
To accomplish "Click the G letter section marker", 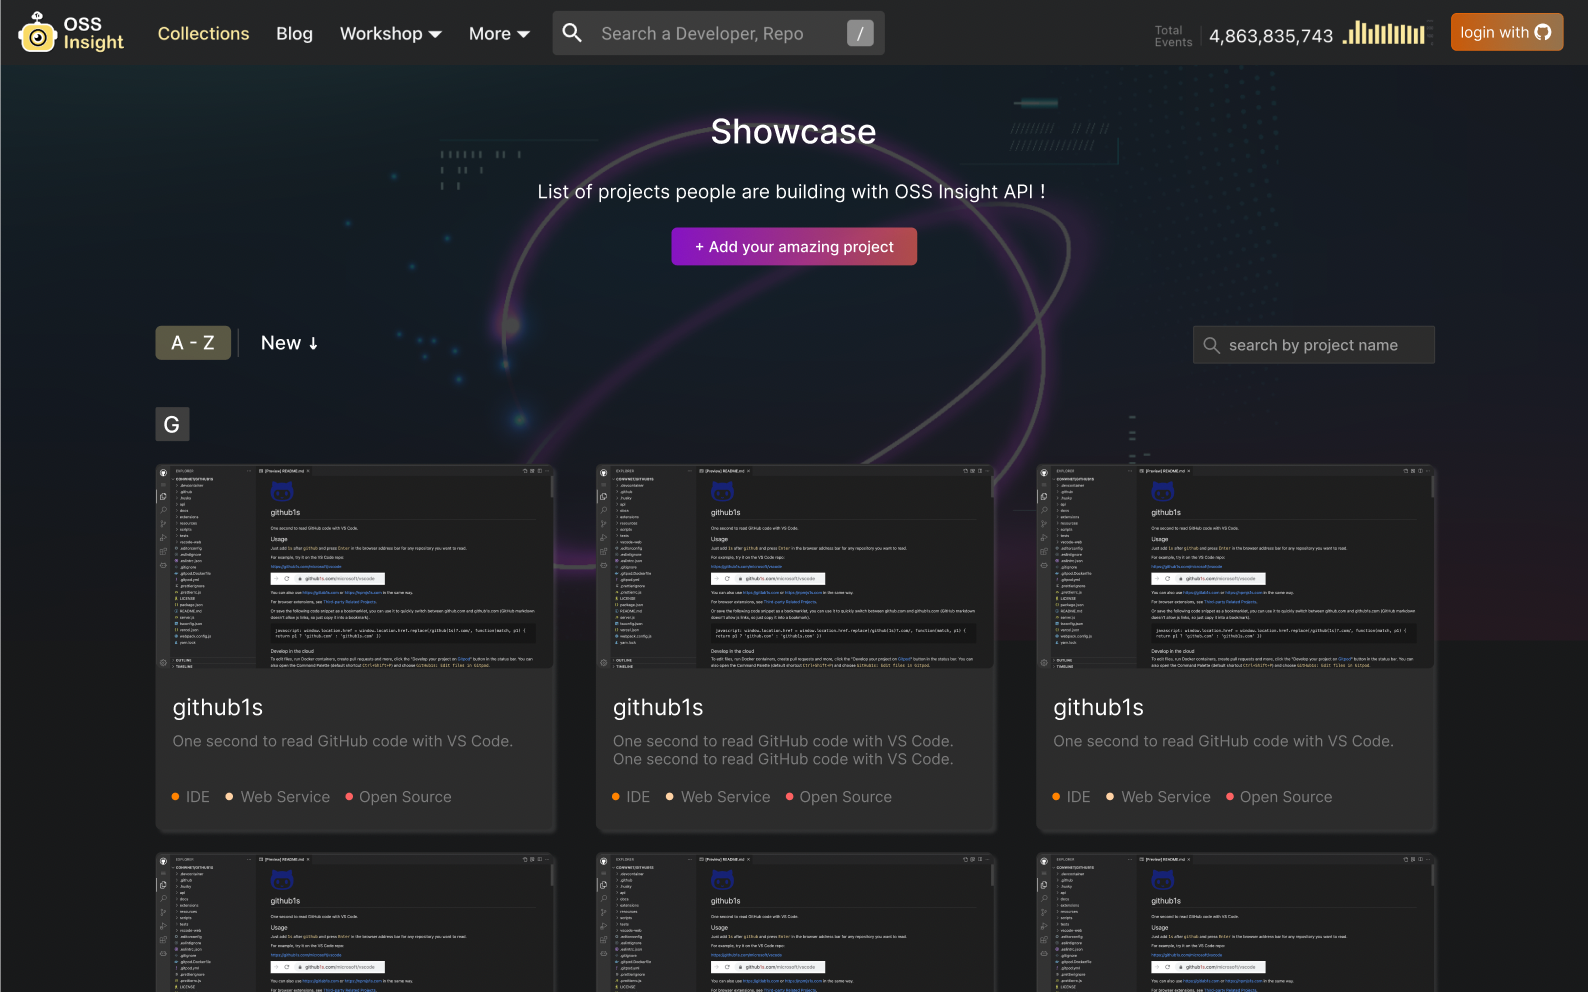I will coord(172,424).
